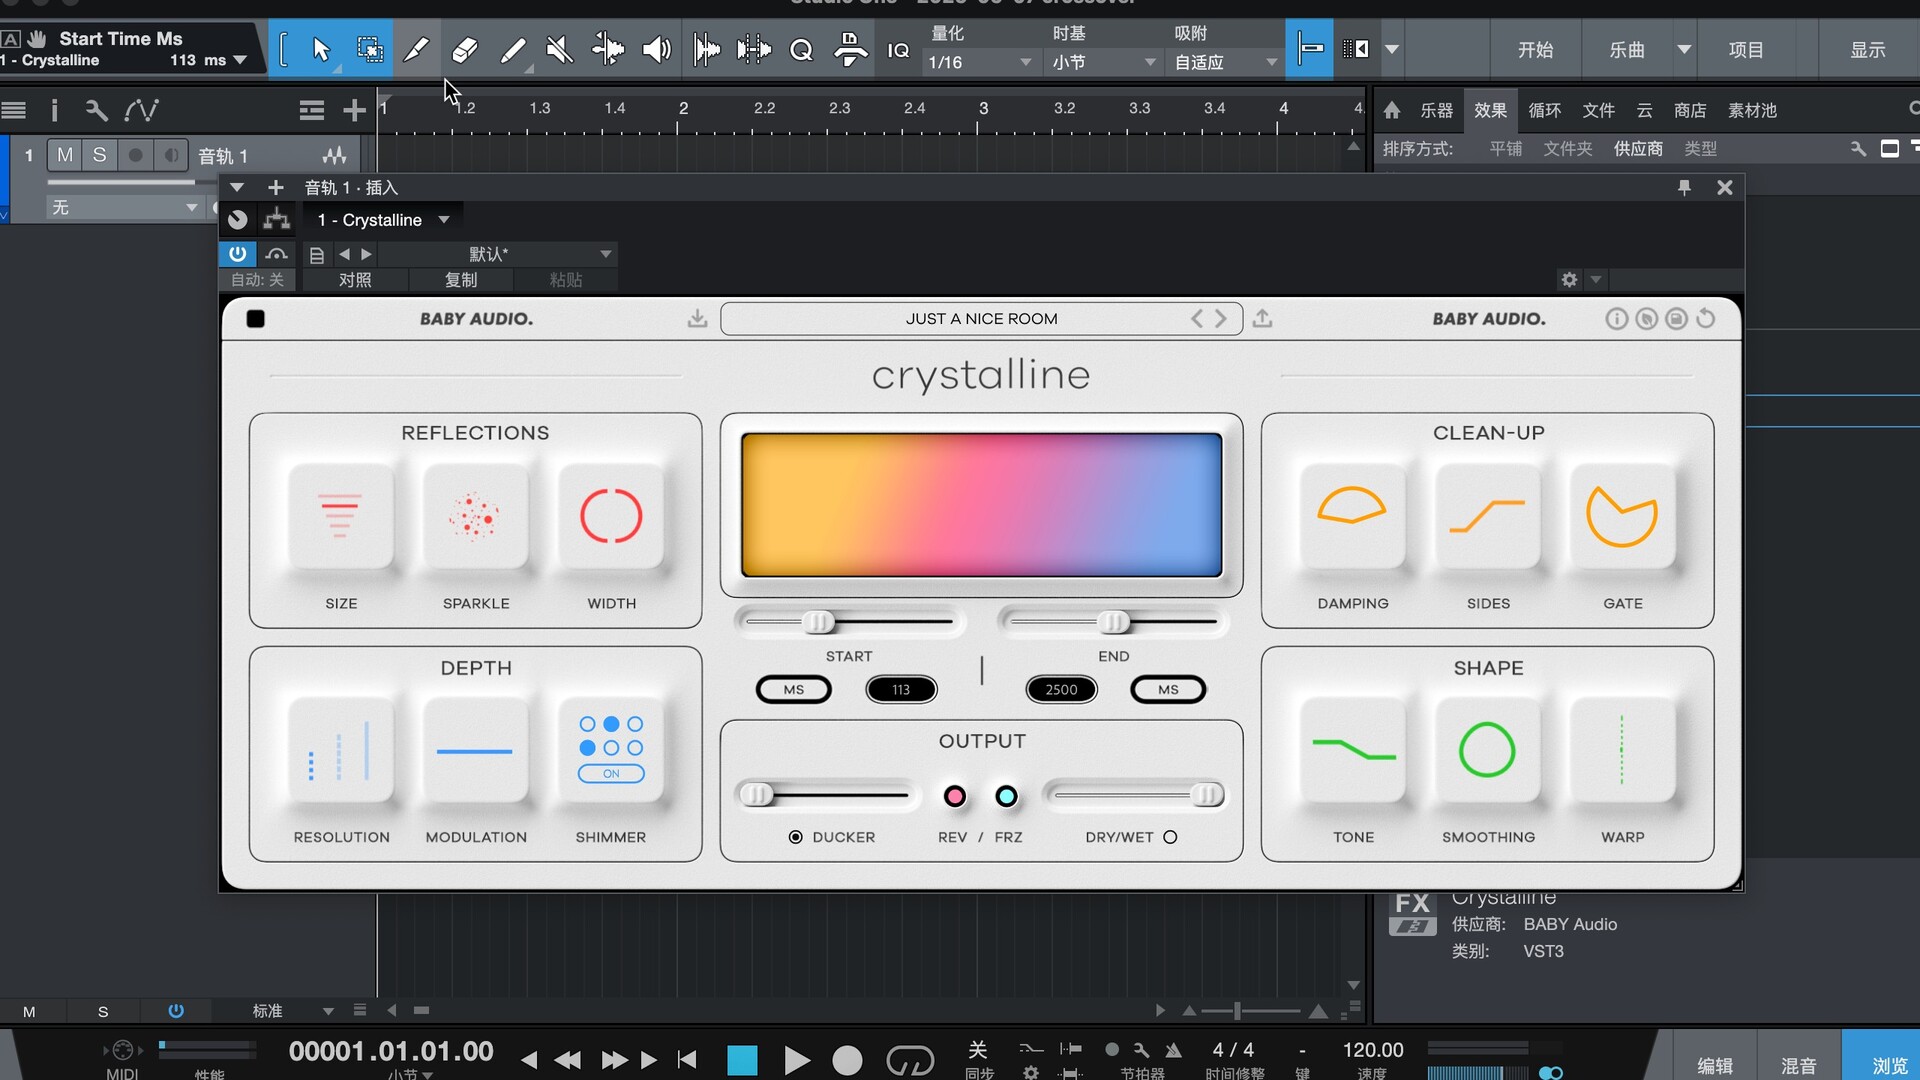Select the Mute tool
Image resolution: width=1920 pixels, height=1080 pixels.
coord(560,49)
